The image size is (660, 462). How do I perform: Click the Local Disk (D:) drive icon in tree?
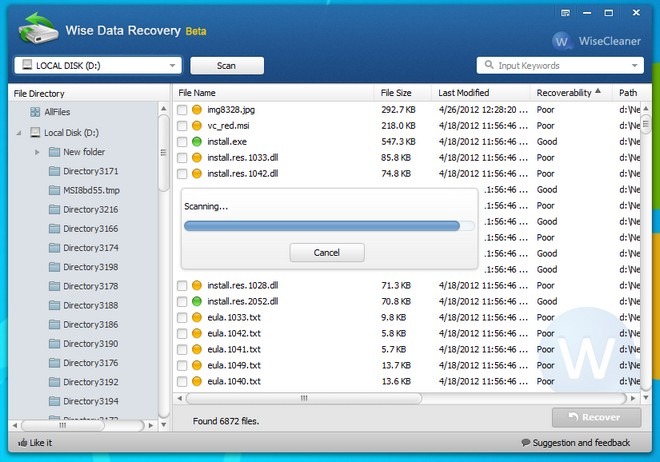tap(35, 133)
